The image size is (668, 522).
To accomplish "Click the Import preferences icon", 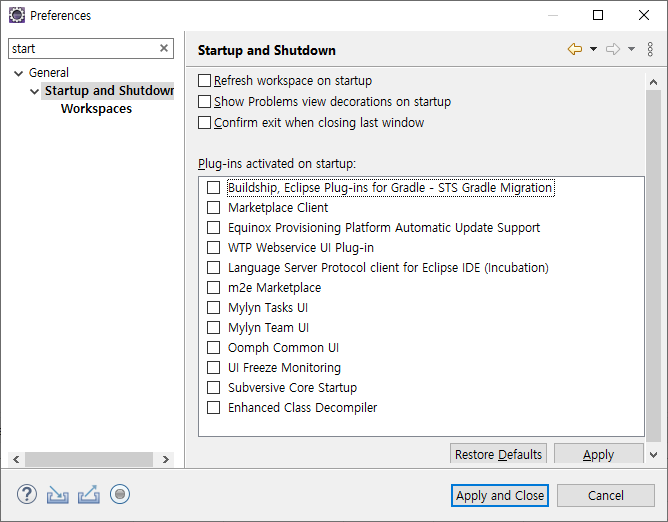I will click(58, 495).
